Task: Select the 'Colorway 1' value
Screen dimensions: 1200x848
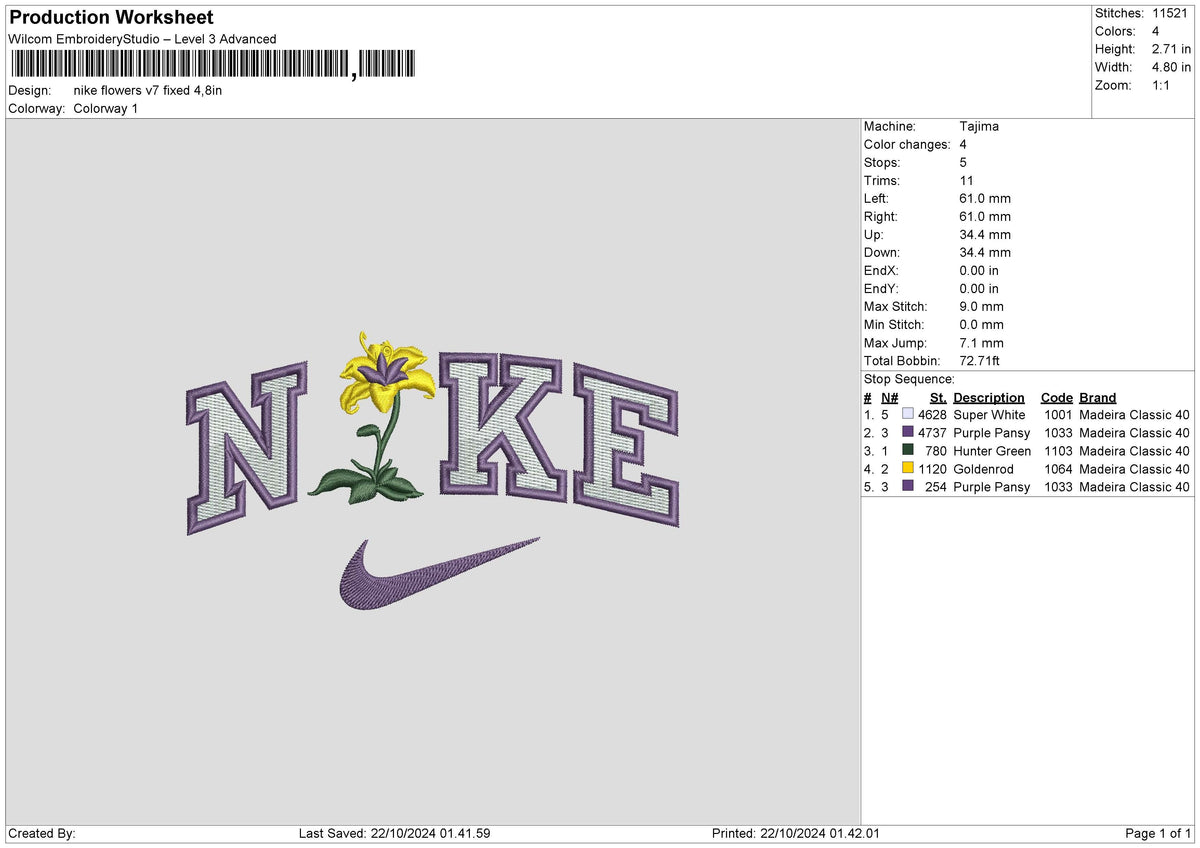Action: coord(106,109)
